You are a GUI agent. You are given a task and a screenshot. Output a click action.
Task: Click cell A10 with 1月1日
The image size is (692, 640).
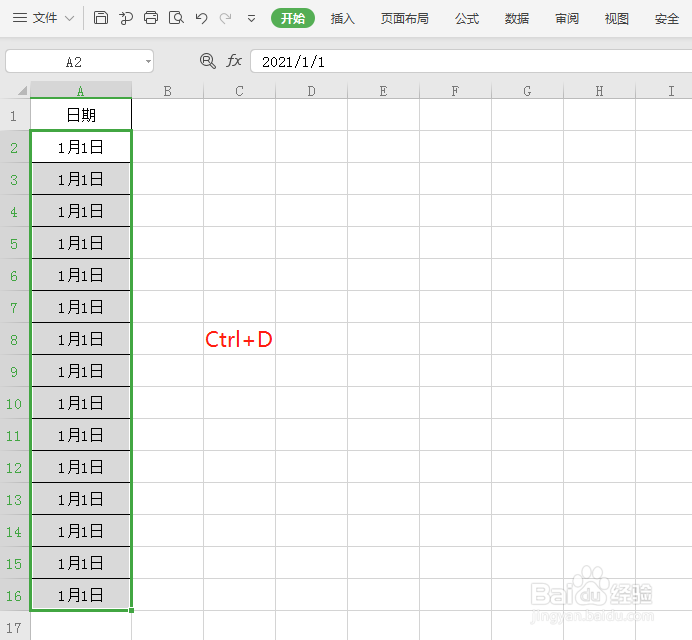pyautogui.click(x=81, y=403)
